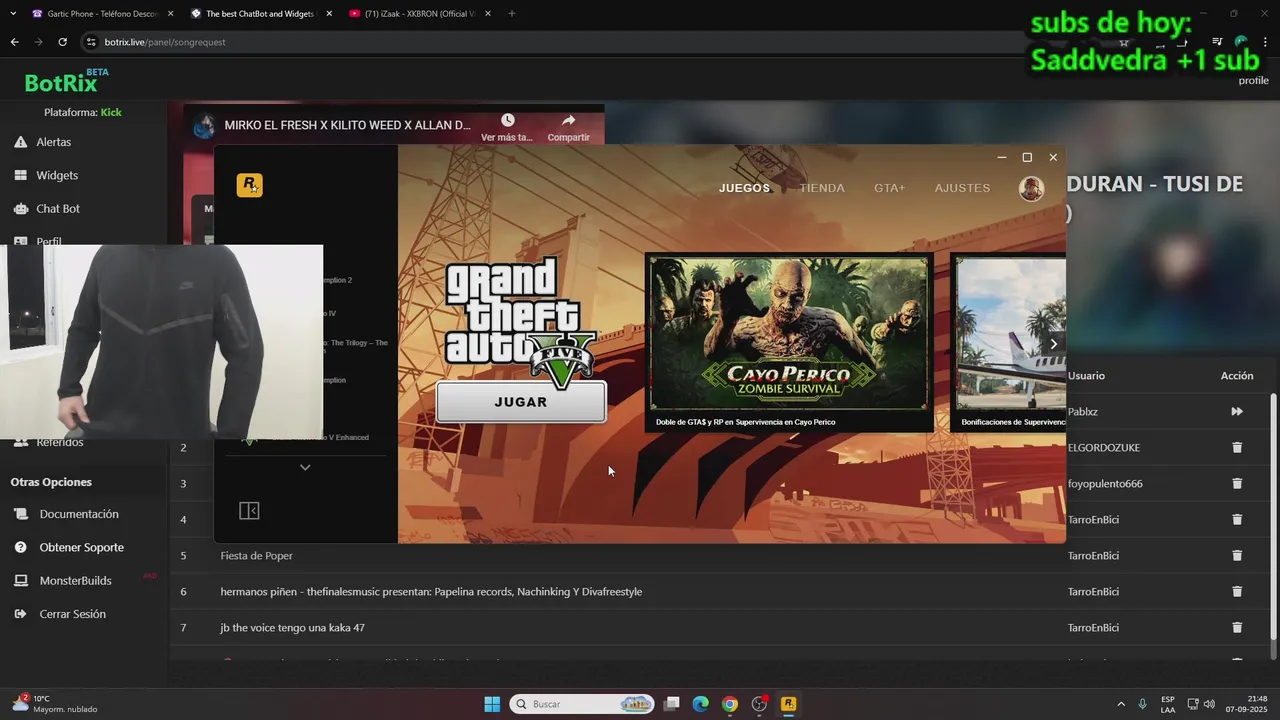Click the BotRix BETA logo

click(x=66, y=81)
